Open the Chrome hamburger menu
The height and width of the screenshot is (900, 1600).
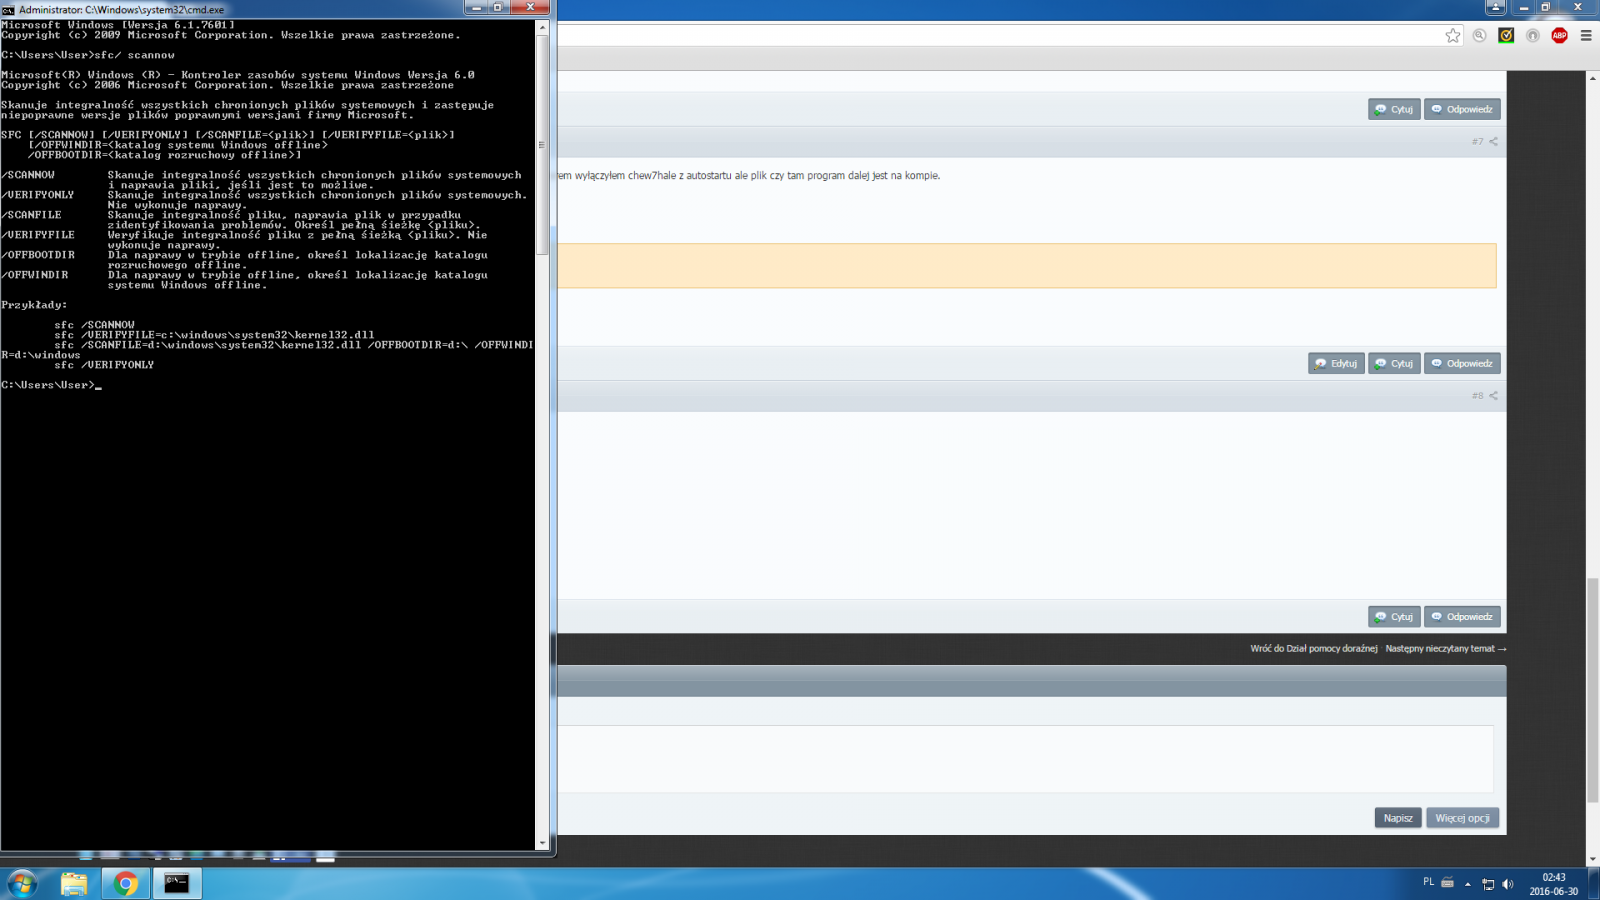(x=1586, y=35)
